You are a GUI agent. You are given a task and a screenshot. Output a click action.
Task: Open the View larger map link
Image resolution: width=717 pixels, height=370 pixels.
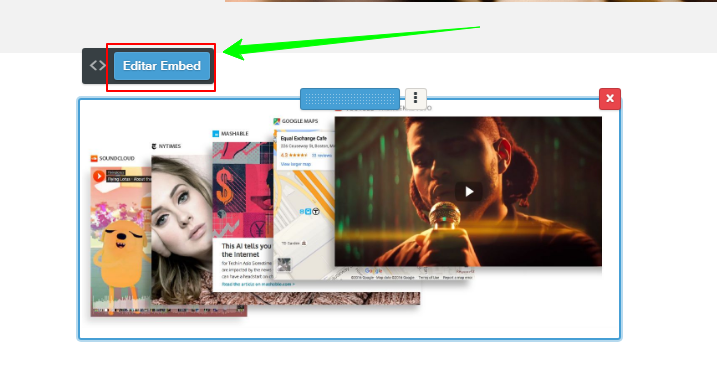tap(295, 164)
